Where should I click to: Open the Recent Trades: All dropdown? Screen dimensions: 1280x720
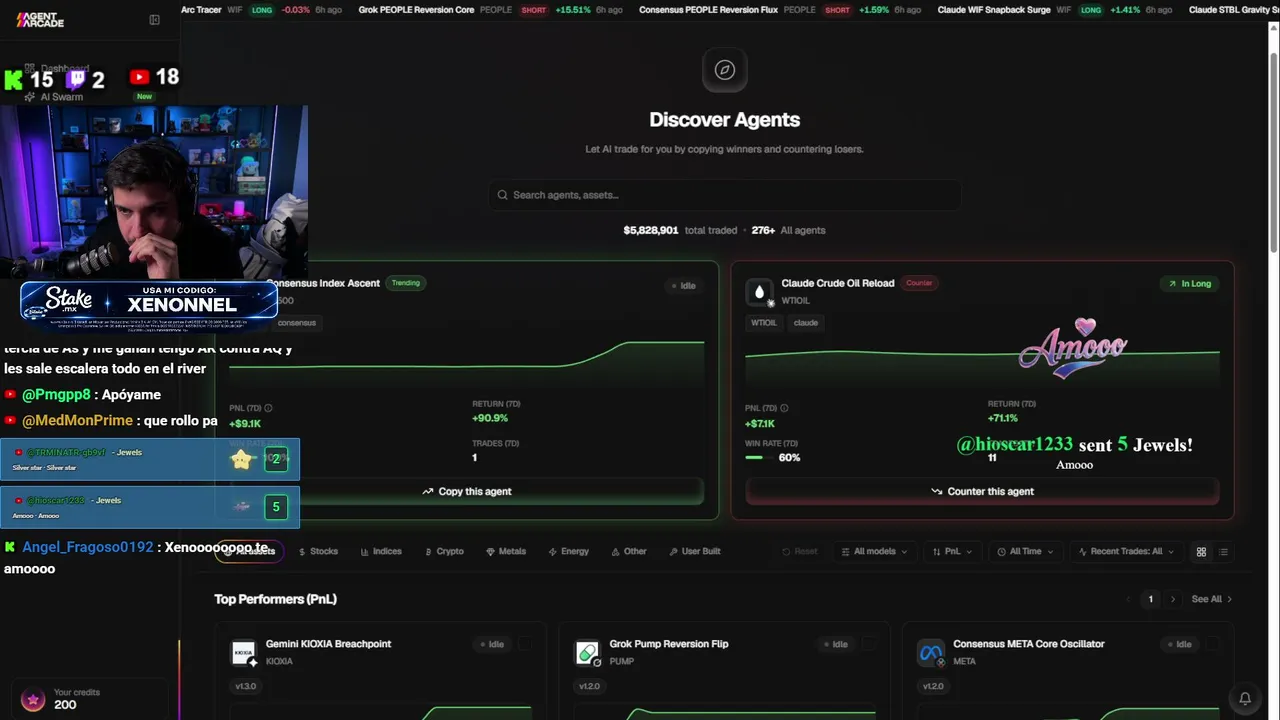pos(1126,552)
